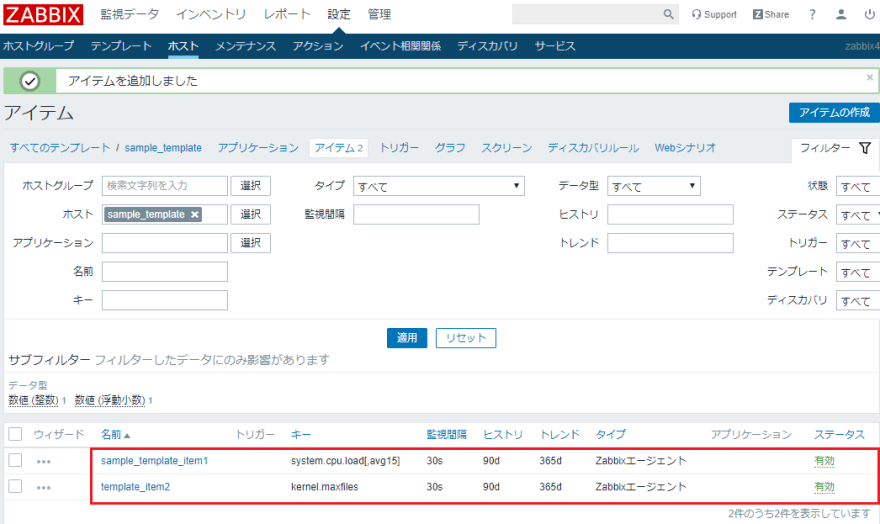
Task: Open the user profile icon
Action: click(841, 15)
